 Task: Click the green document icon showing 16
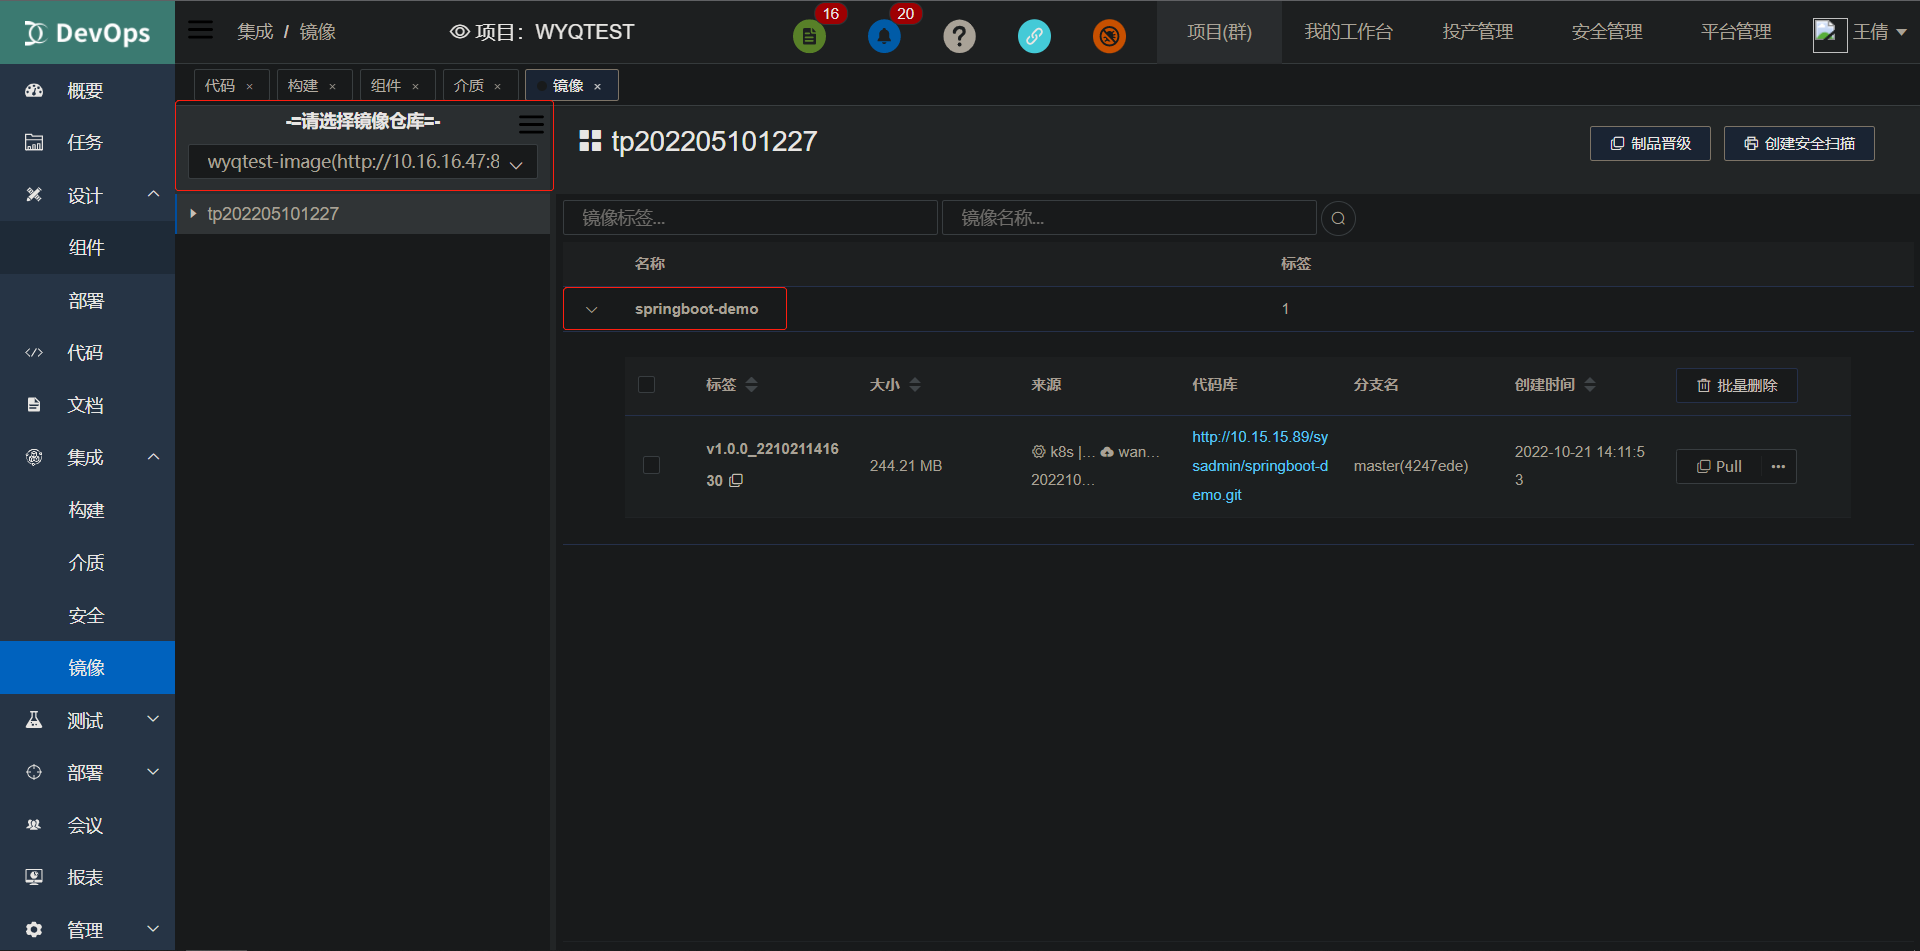tap(809, 36)
